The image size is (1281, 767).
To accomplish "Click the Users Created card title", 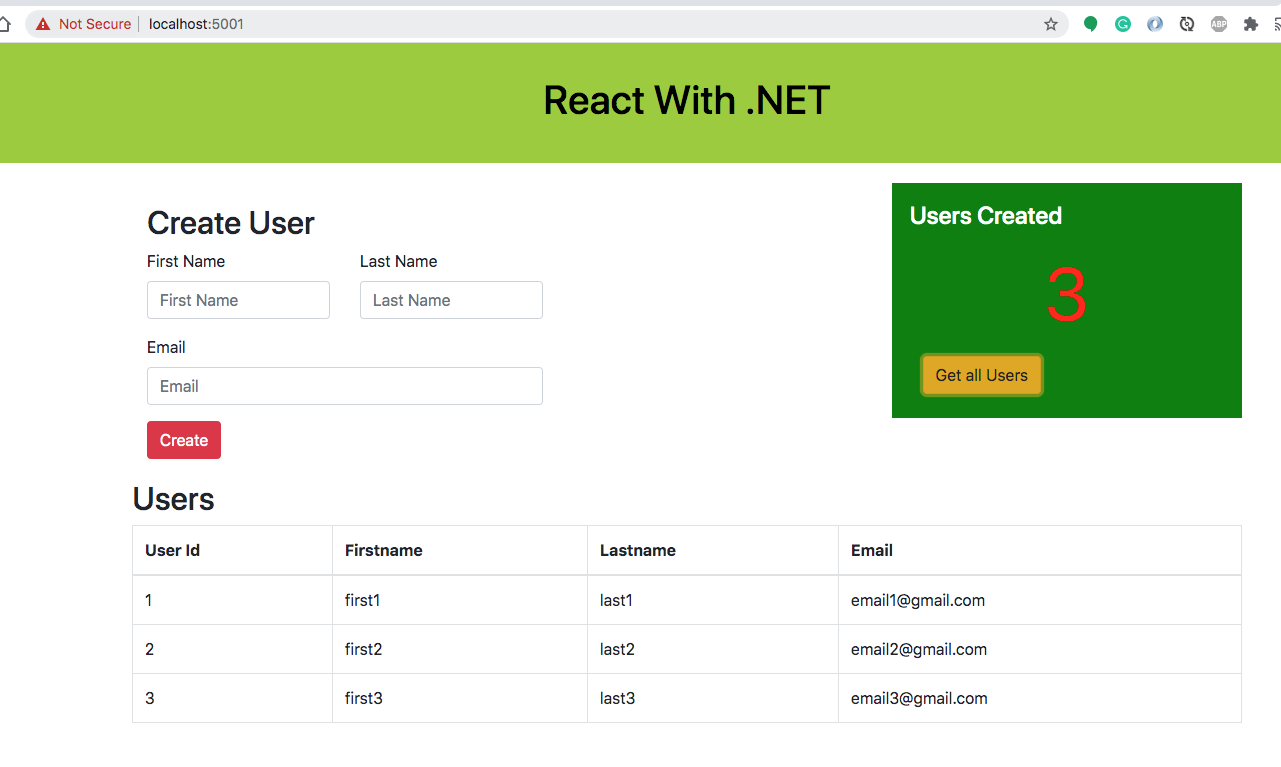I will [x=986, y=216].
